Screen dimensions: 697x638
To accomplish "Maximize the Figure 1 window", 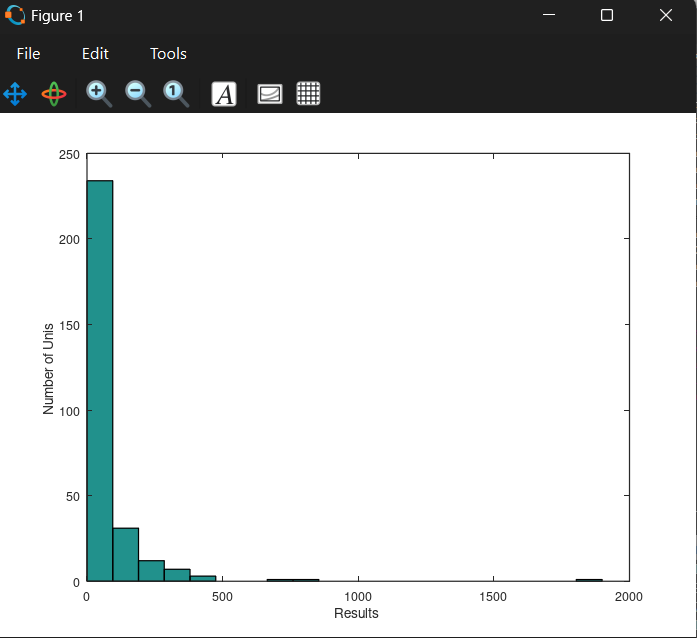I will (606, 16).
